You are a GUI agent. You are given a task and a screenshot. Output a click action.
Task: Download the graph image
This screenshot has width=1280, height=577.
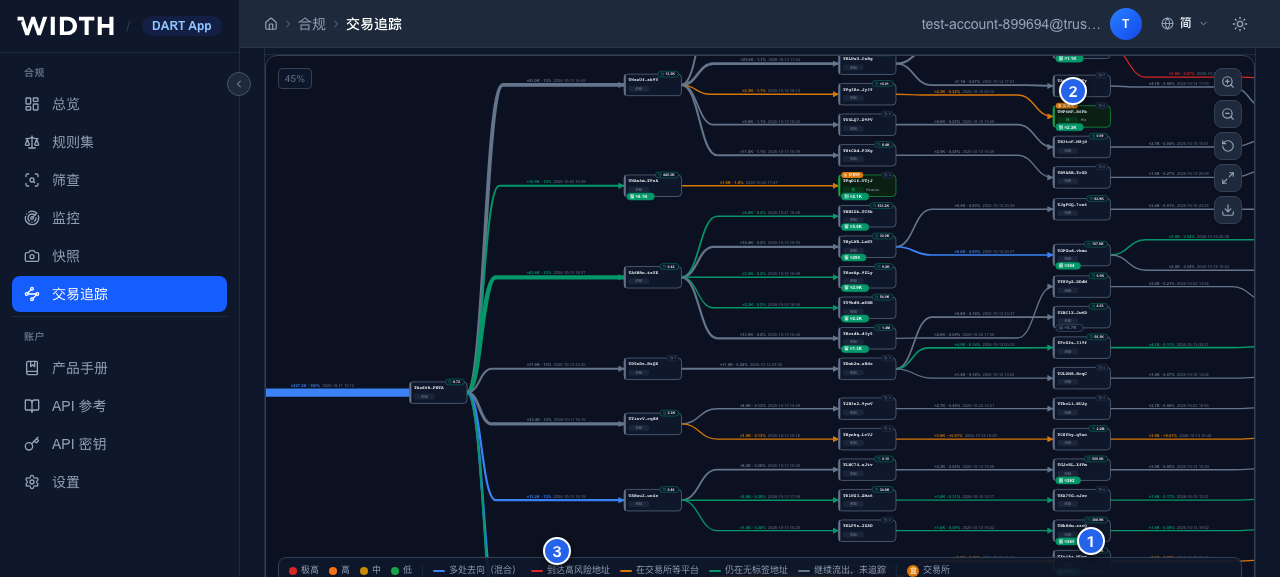pyautogui.click(x=1228, y=210)
